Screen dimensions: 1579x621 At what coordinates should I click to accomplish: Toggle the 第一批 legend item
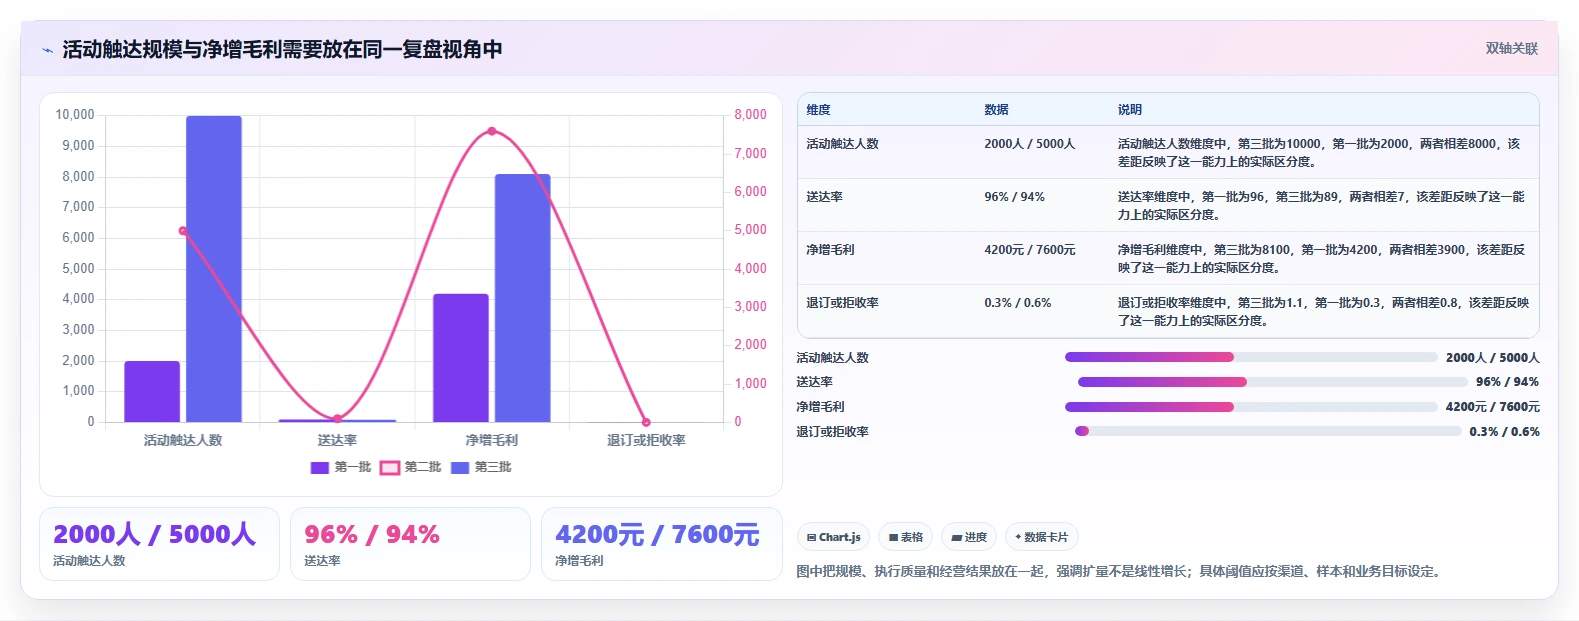click(x=341, y=467)
